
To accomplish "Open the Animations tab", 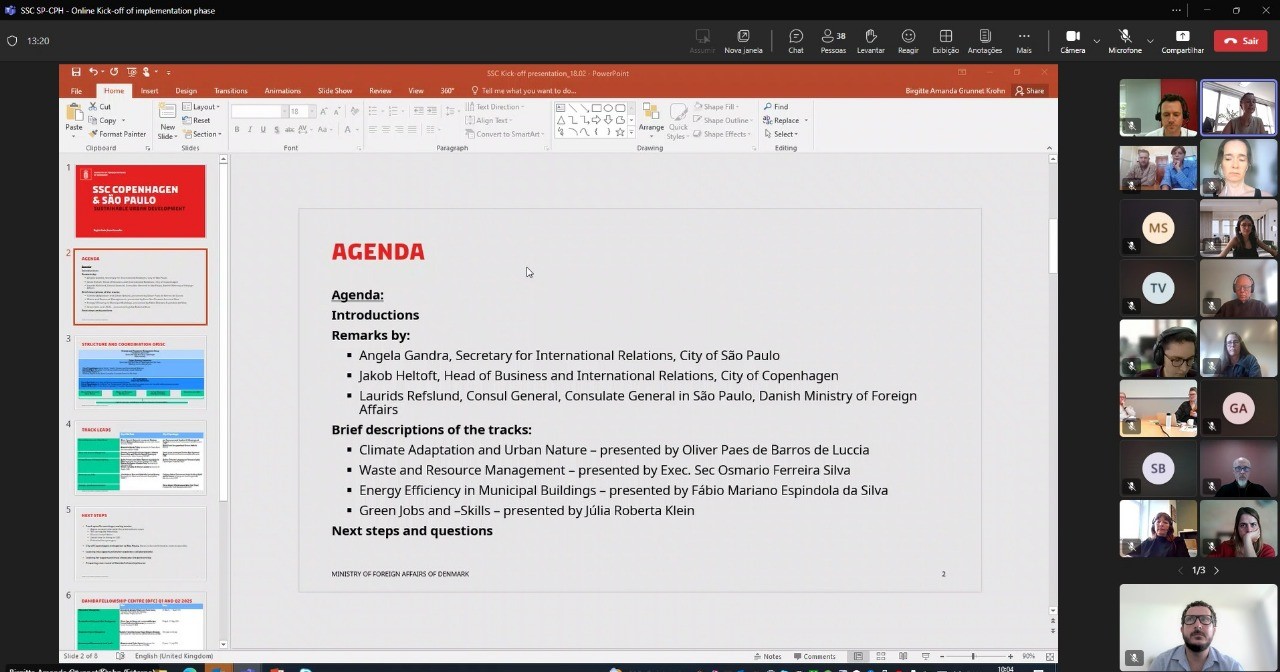I will (x=282, y=91).
